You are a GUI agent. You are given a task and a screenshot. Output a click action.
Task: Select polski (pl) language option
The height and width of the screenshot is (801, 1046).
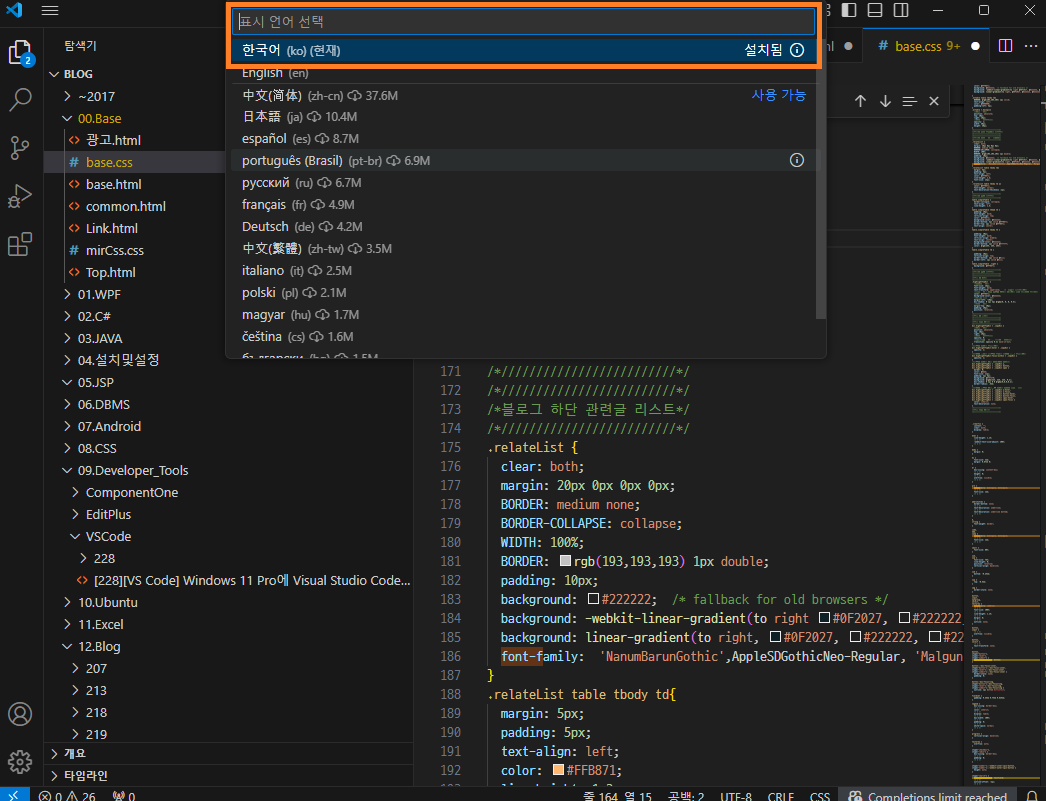tap(524, 293)
